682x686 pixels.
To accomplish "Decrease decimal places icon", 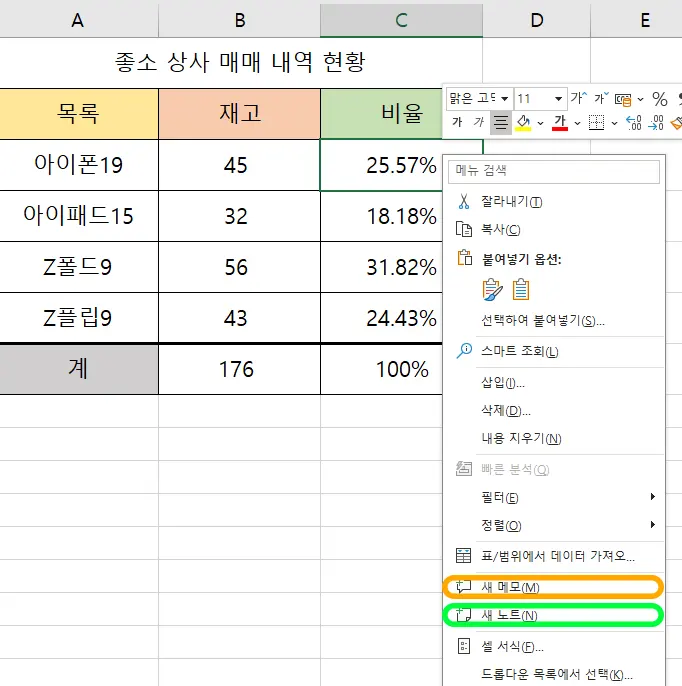I will [656, 123].
